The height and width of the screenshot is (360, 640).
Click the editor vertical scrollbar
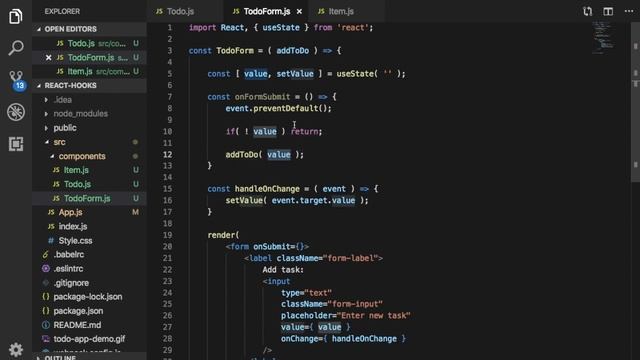[x=636, y=102]
